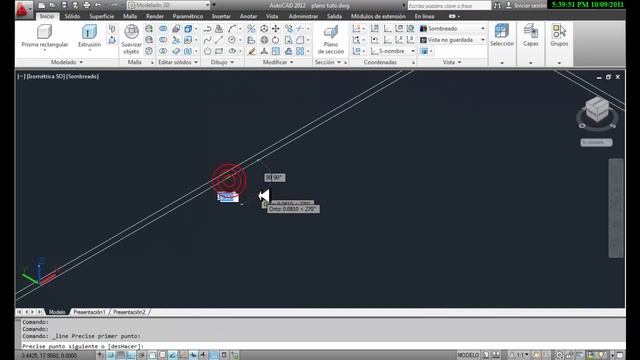Click the Undo arrow in quick access toolbar
Viewport: 640px width, 360px height.
[x=98, y=5]
